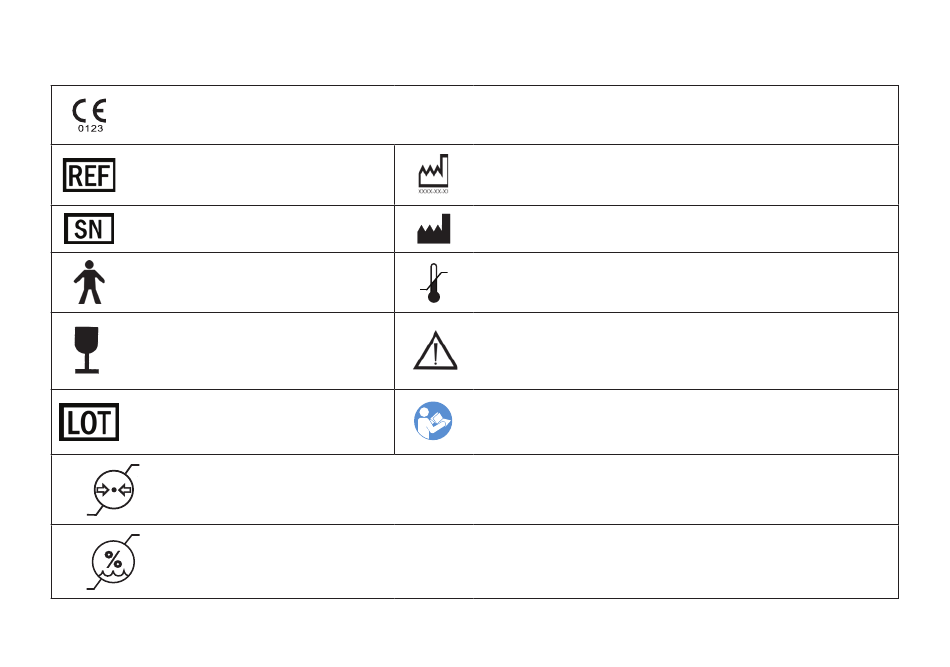Screen dimensions: 950x667
Task: Select the LOT batch code symbol
Action: [x=89, y=422]
